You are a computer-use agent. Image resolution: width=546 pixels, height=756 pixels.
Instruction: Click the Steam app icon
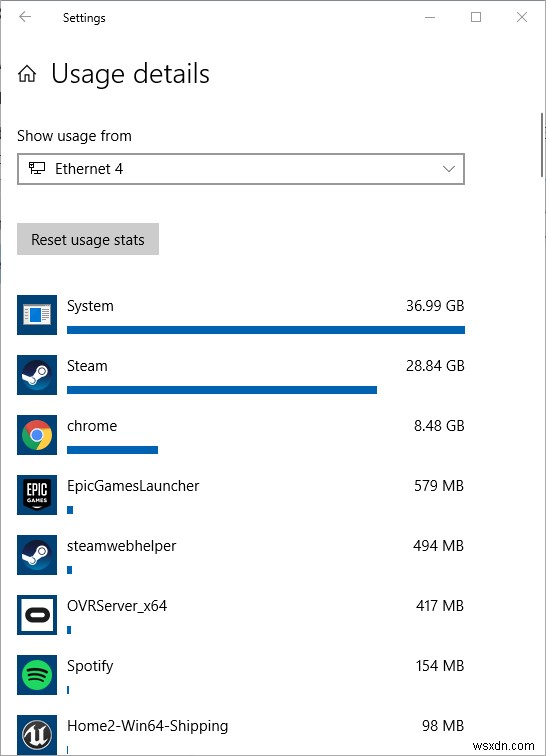click(37, 375)
